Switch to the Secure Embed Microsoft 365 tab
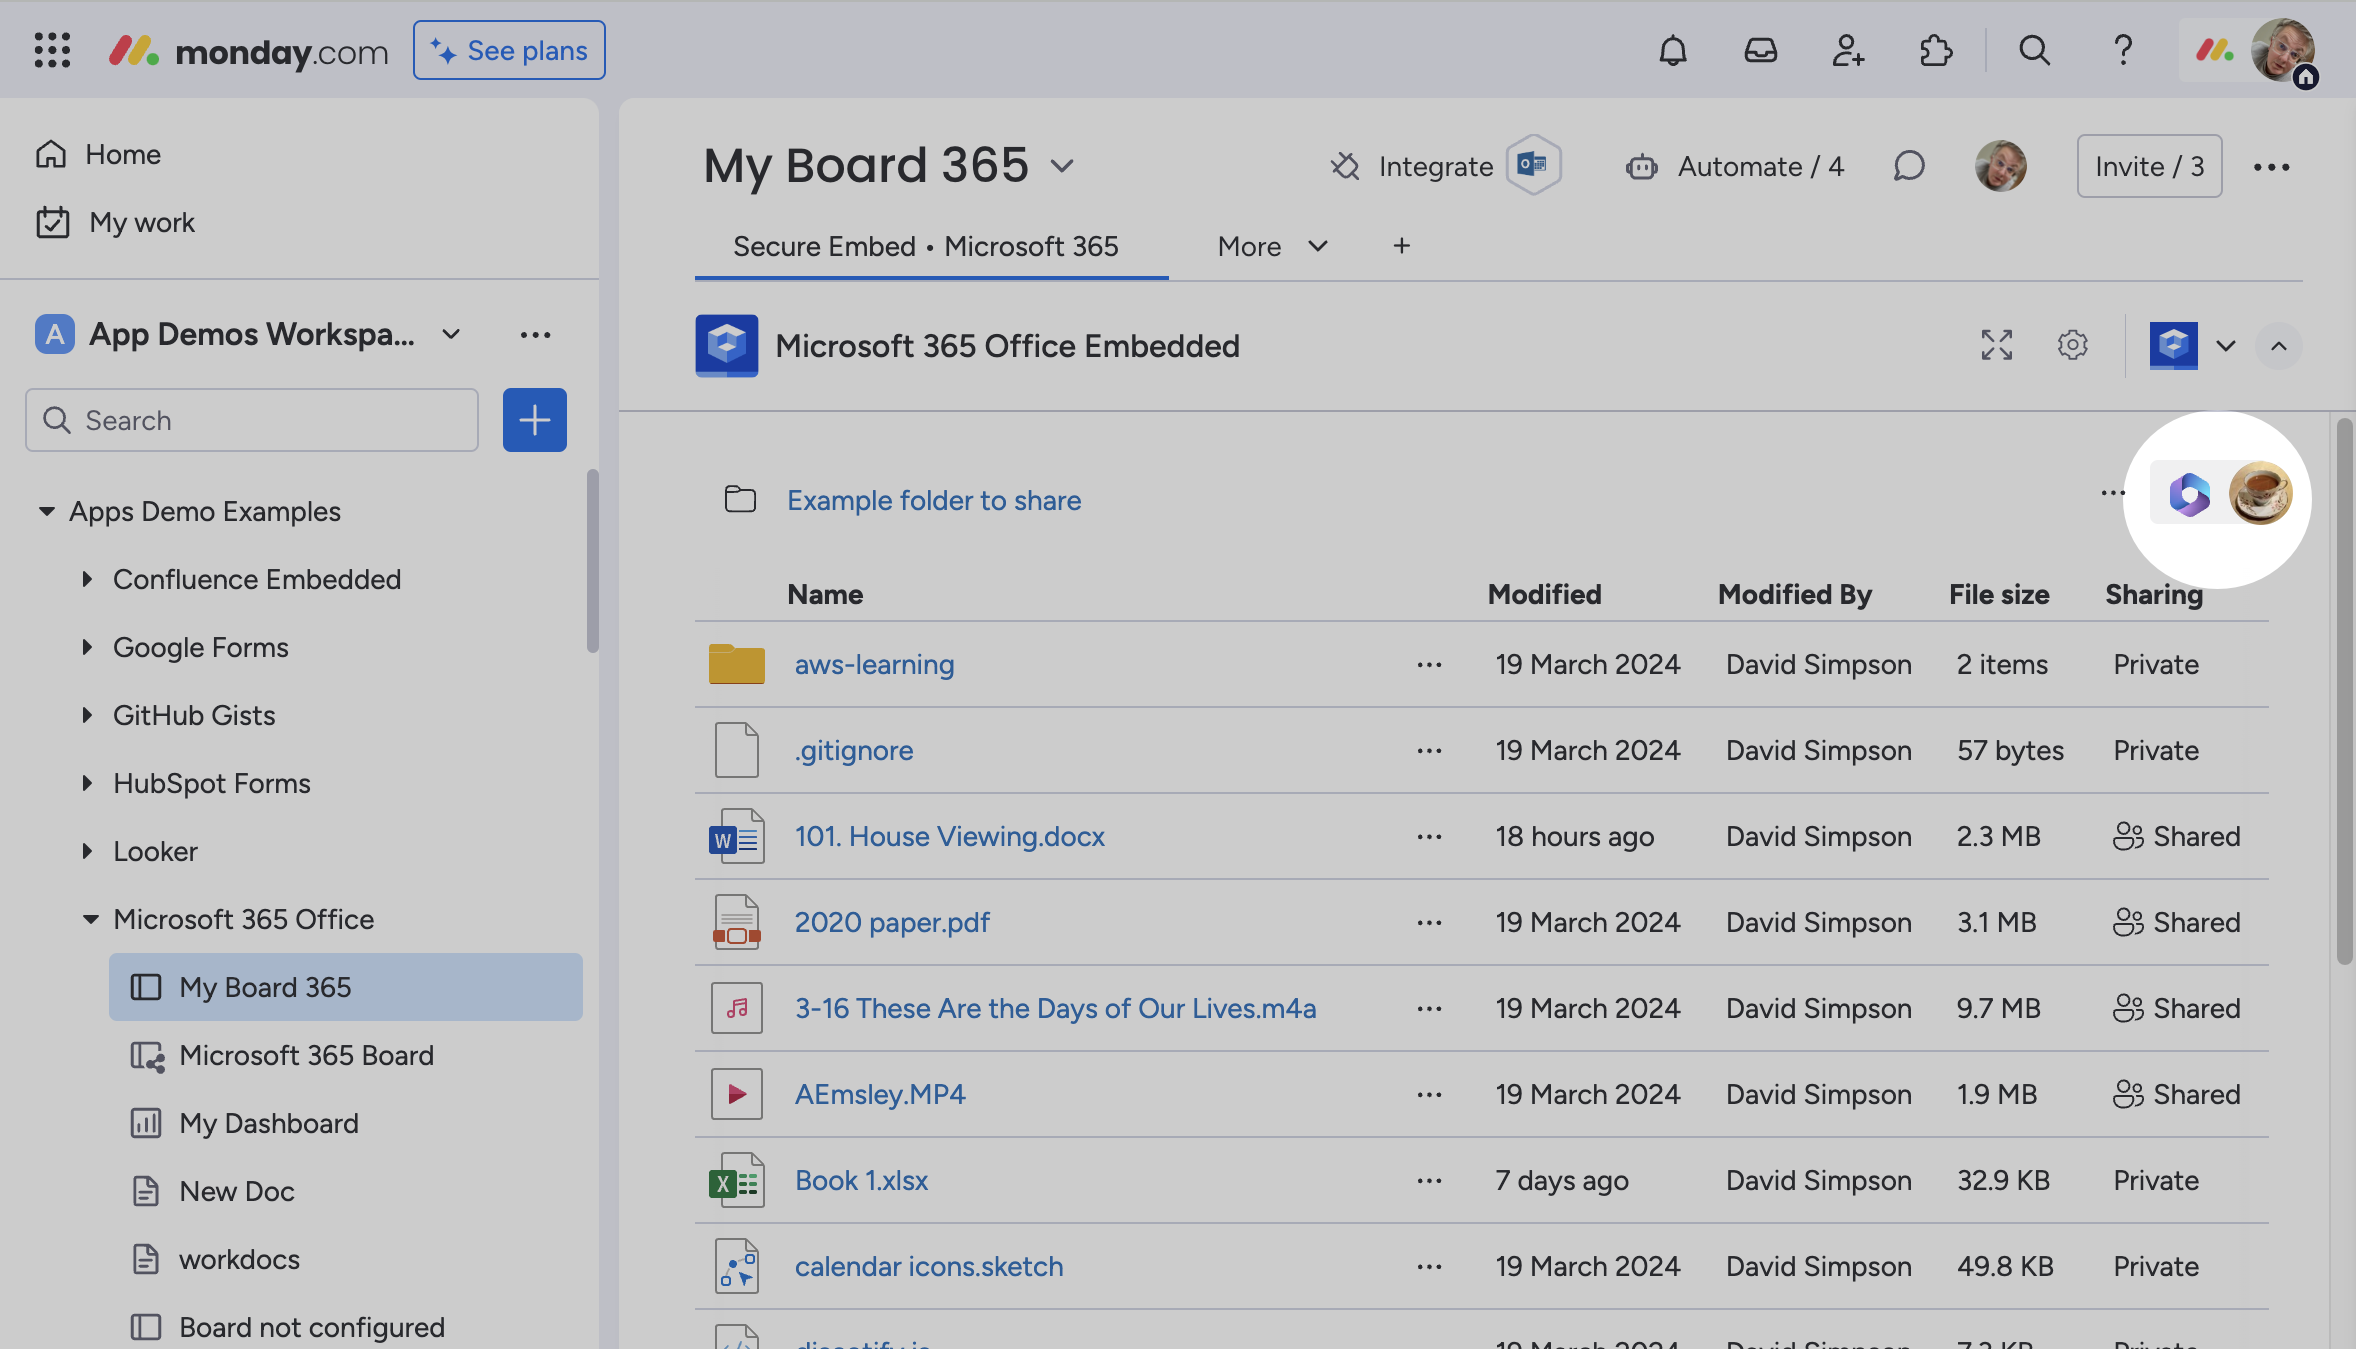 925,246
